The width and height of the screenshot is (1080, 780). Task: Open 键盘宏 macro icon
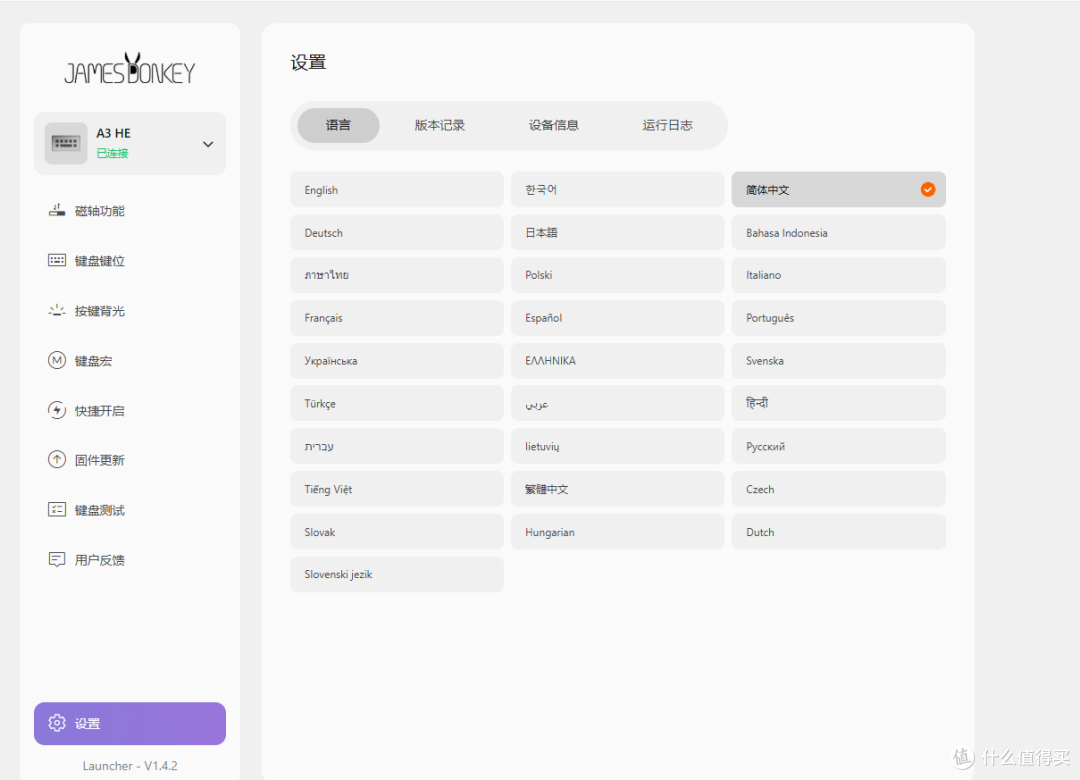(57, 360)
